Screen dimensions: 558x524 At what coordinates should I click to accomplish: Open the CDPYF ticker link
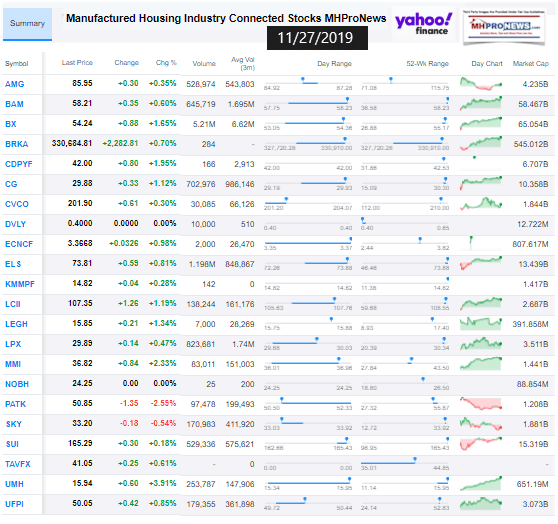pos(19,164)
